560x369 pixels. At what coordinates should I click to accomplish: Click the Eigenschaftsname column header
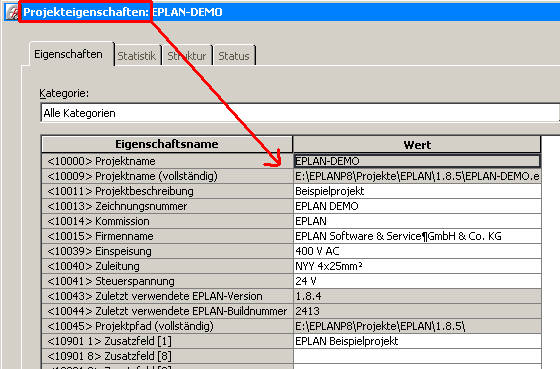click(x=167, y=144)
